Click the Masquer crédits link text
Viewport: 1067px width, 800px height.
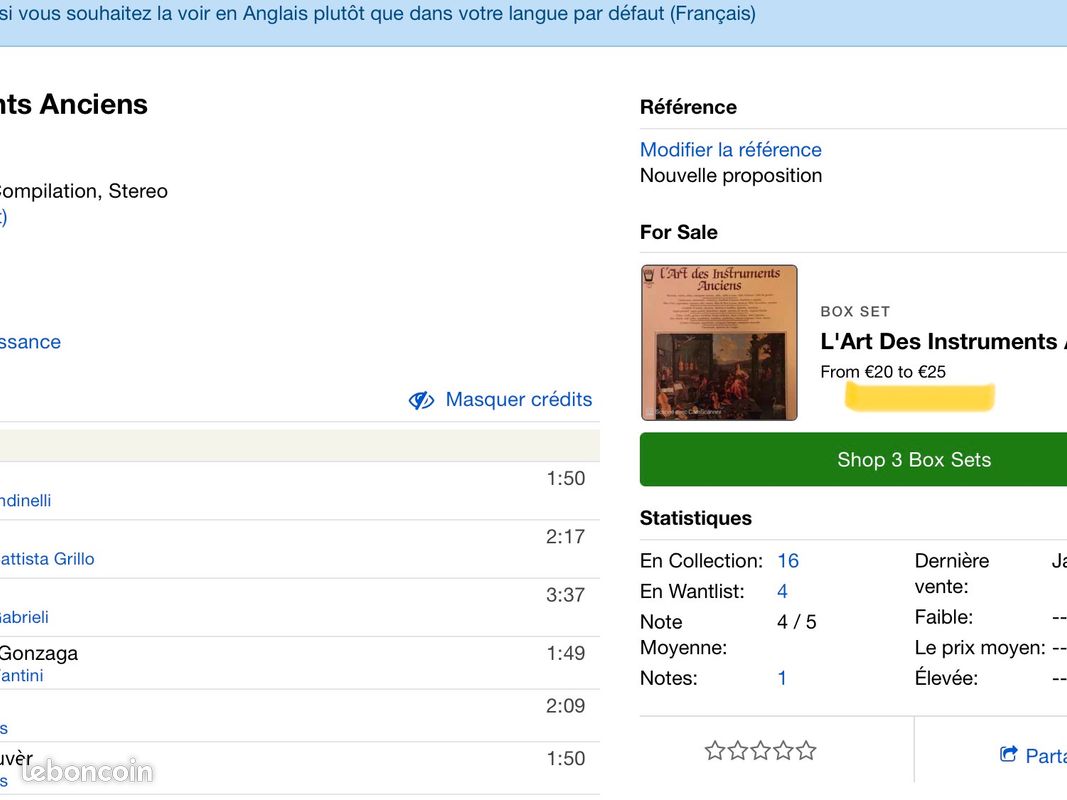[x=519, y=399]
